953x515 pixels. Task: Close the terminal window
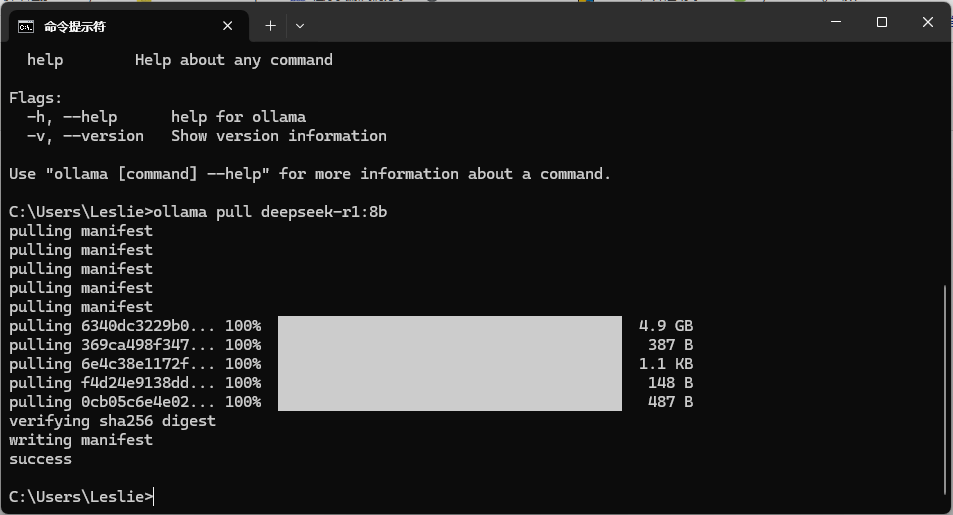(928, 22)
